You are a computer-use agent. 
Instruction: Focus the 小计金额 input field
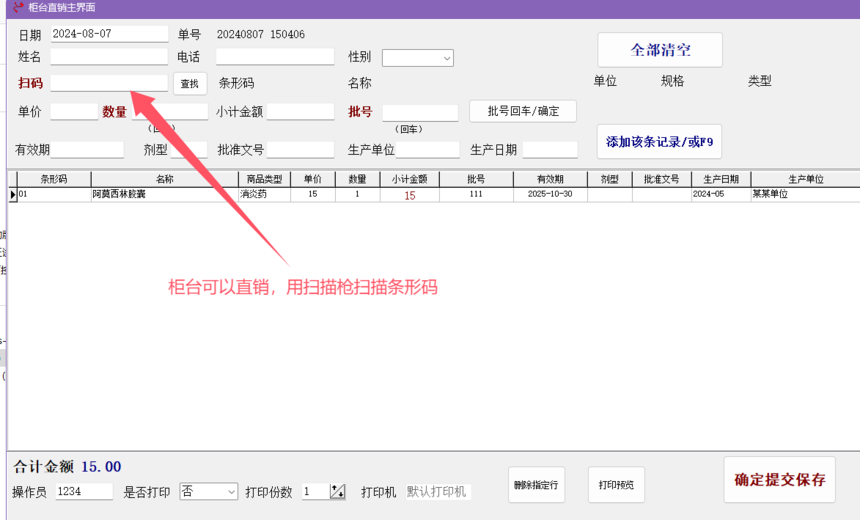301,112
